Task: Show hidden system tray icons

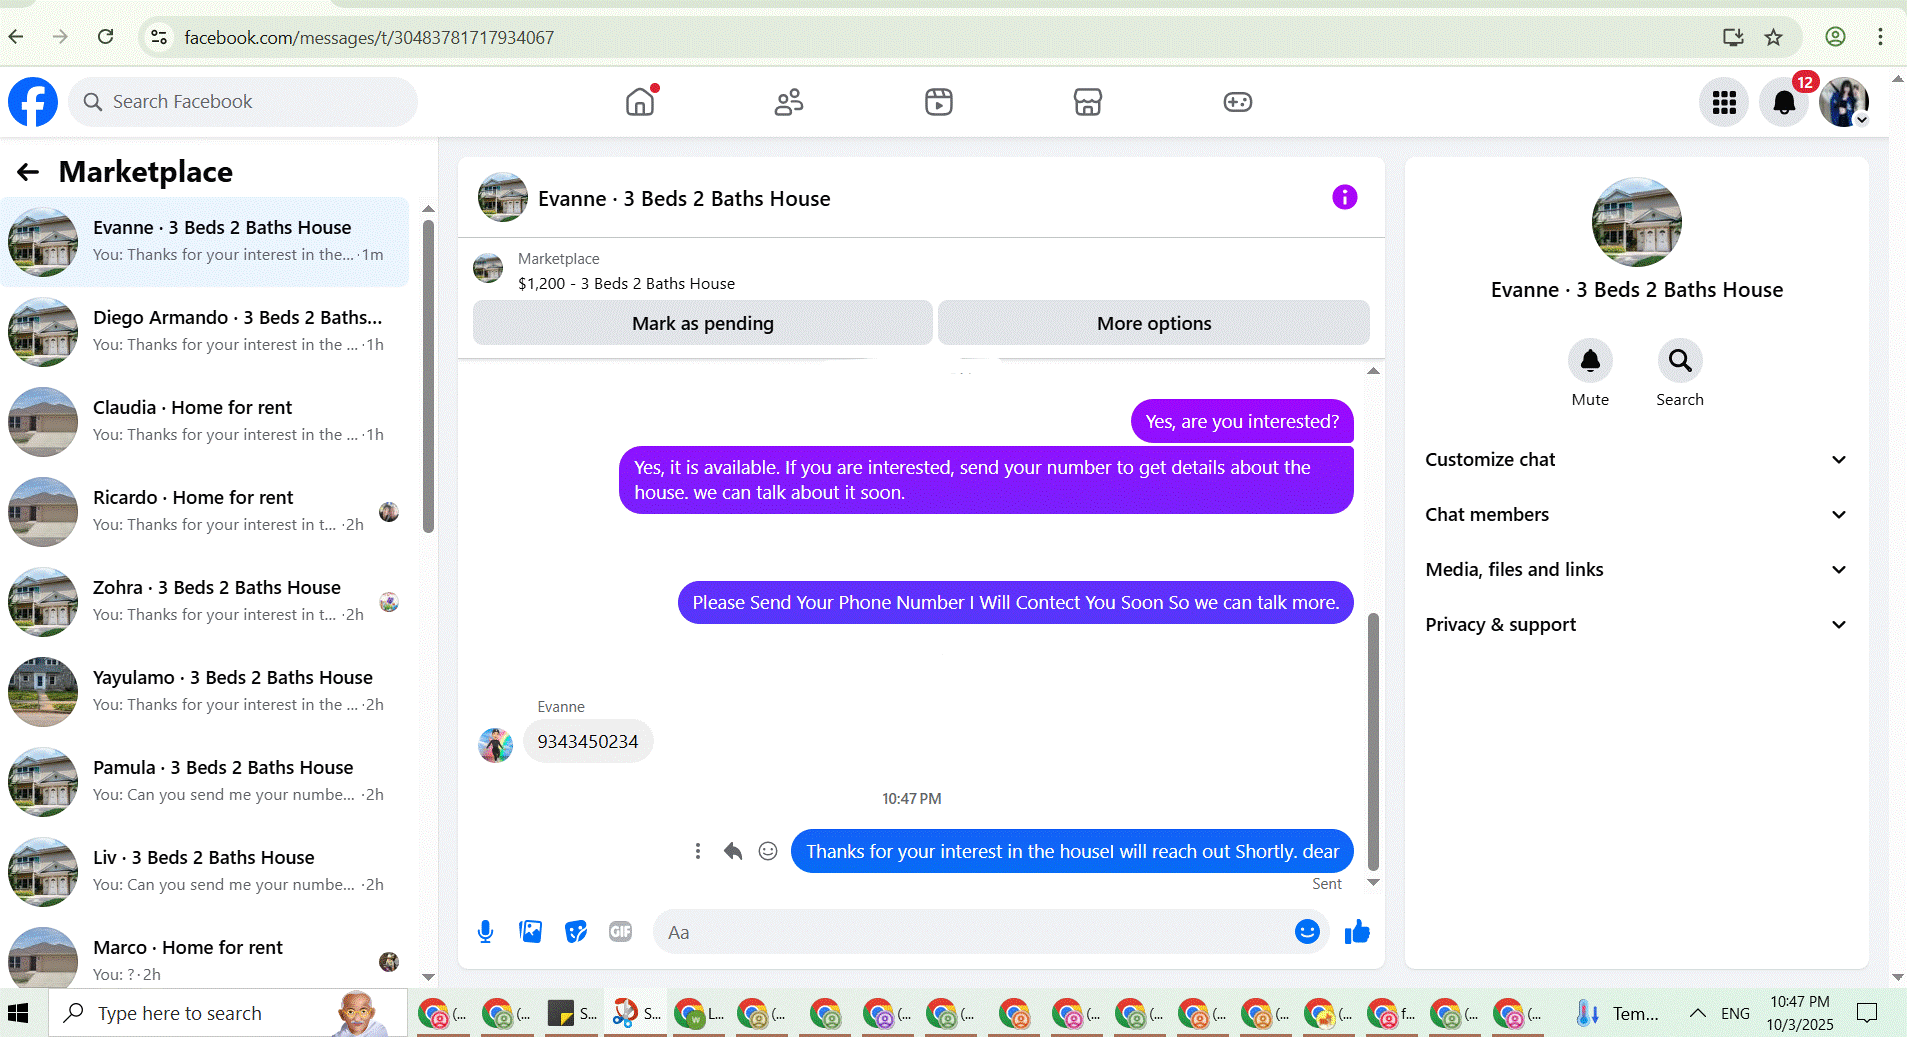Action: 1698,1013
